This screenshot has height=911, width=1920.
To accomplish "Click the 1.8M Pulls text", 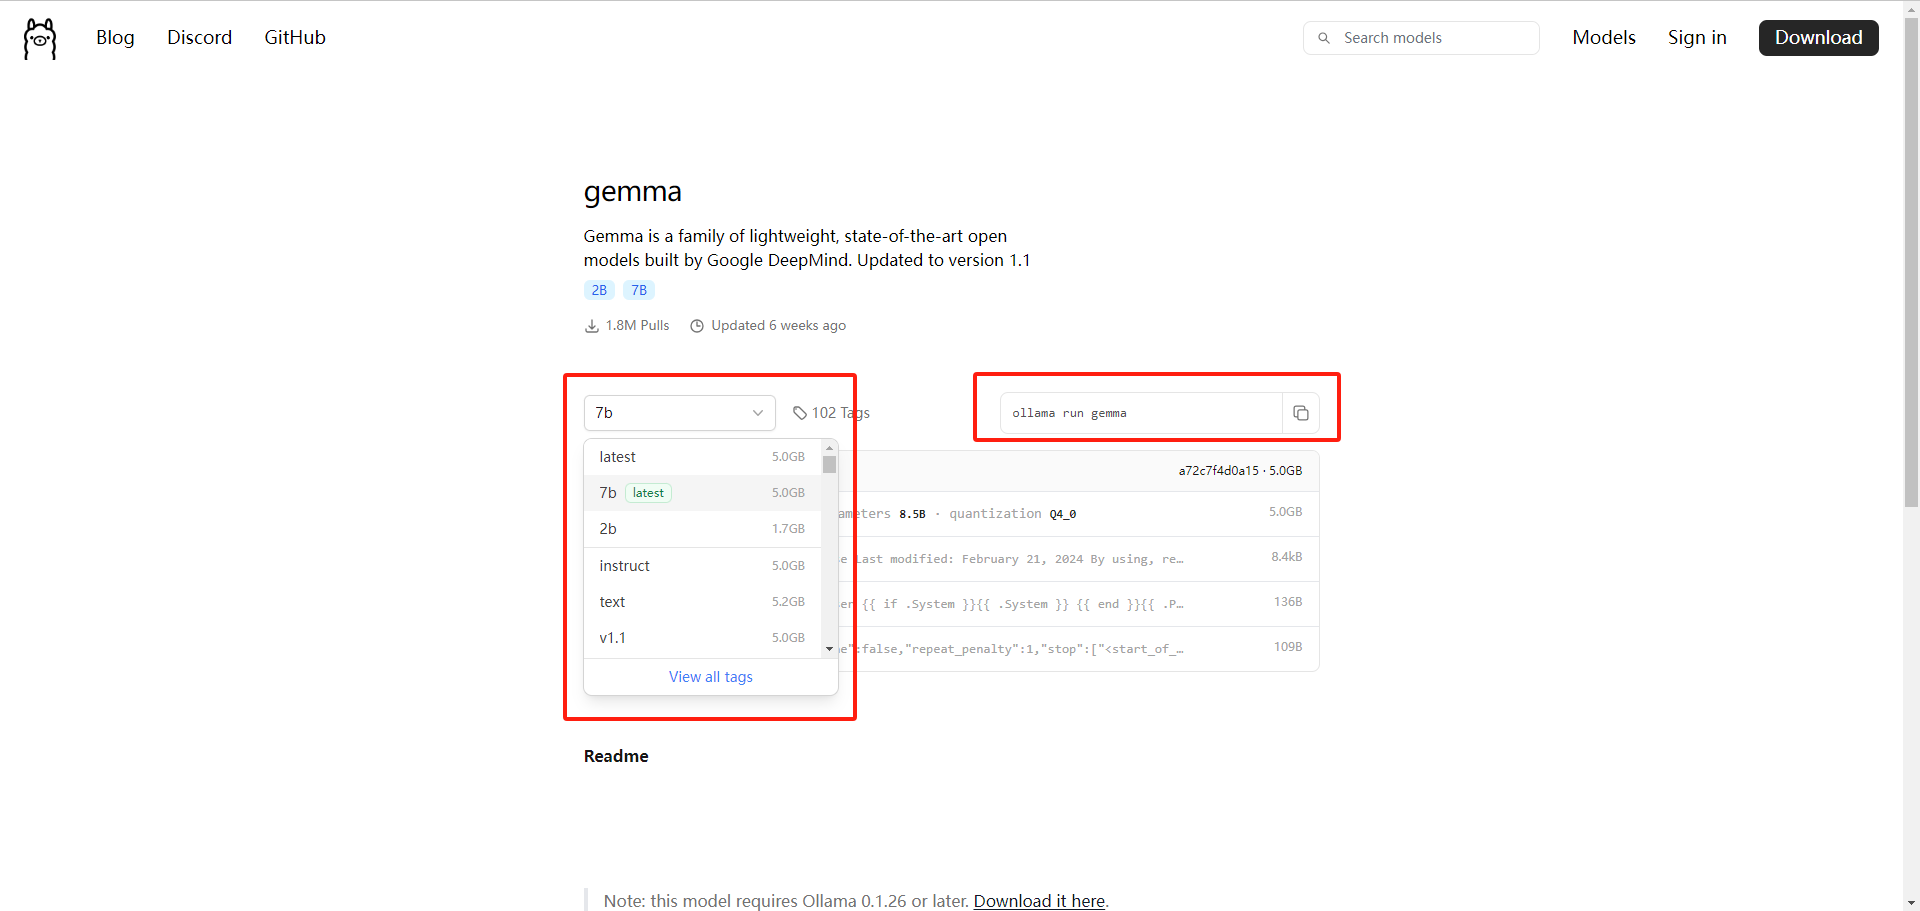I will [637, 326].
